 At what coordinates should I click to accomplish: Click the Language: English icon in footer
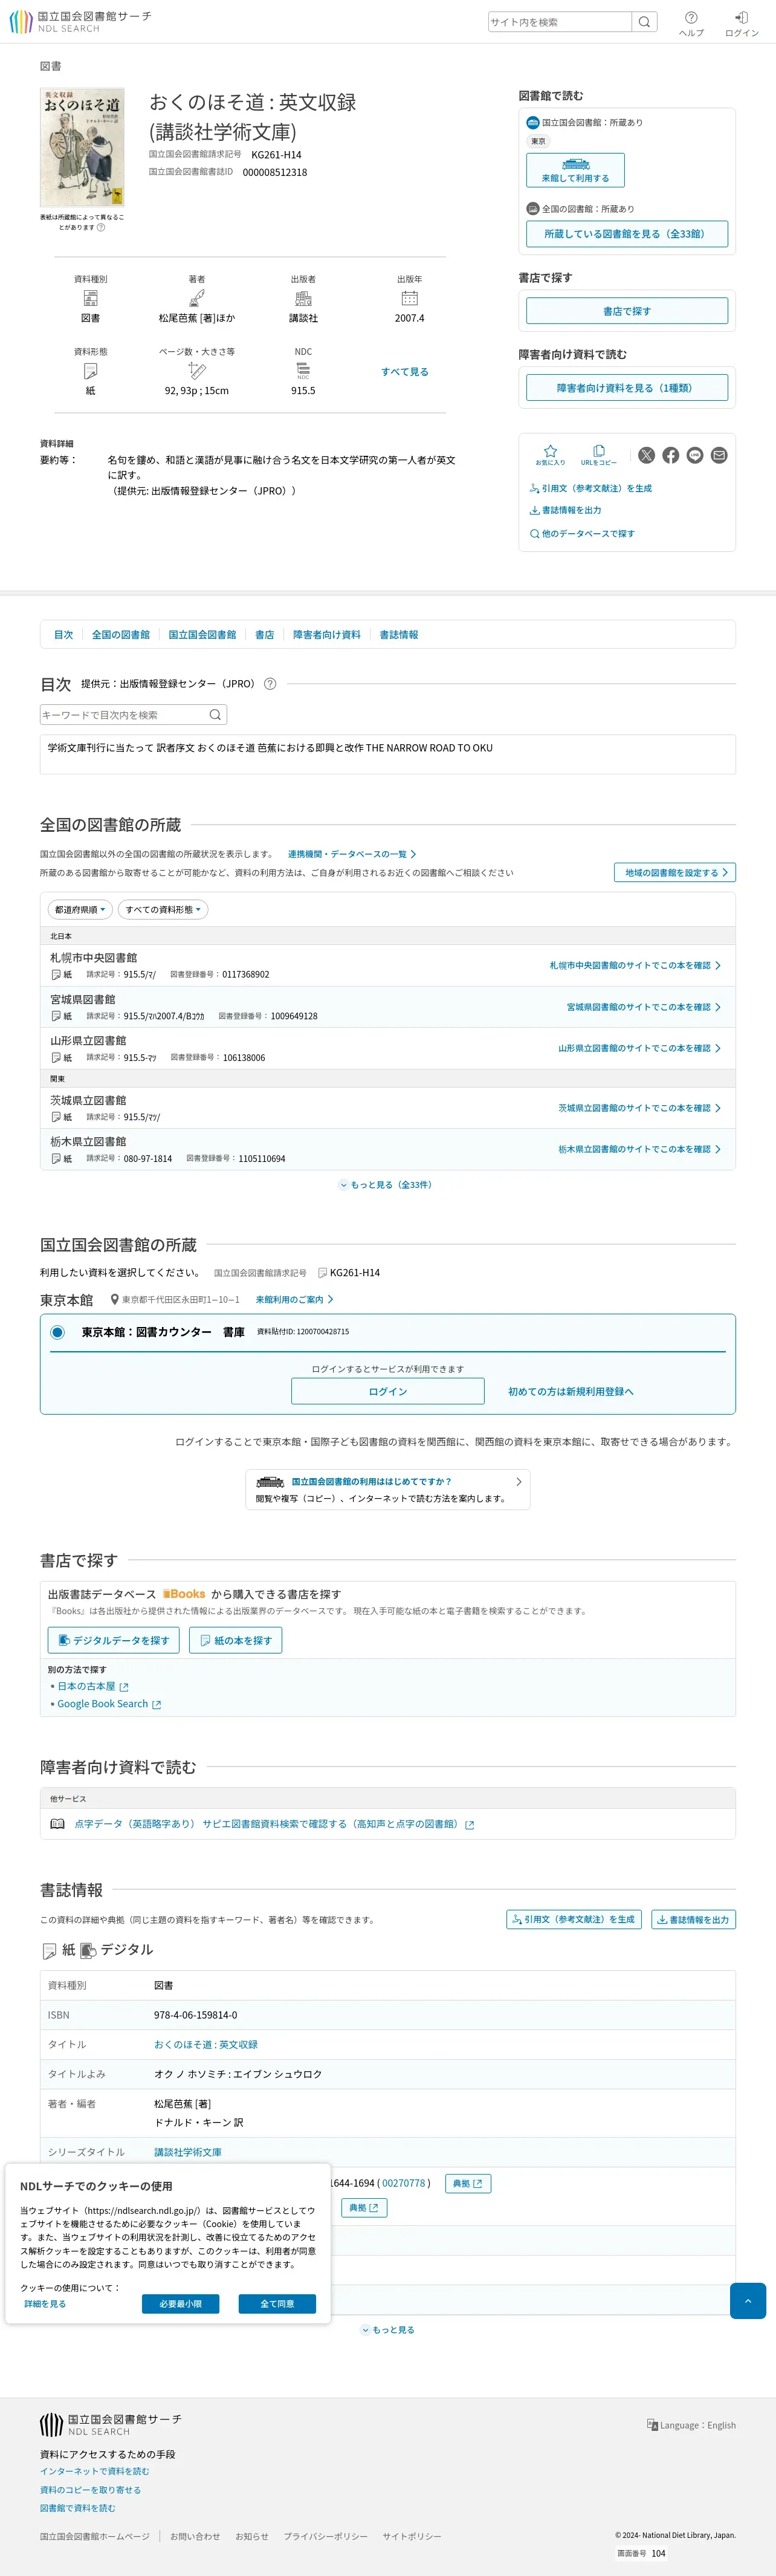pyautogui.click(x=652, y=2425)
